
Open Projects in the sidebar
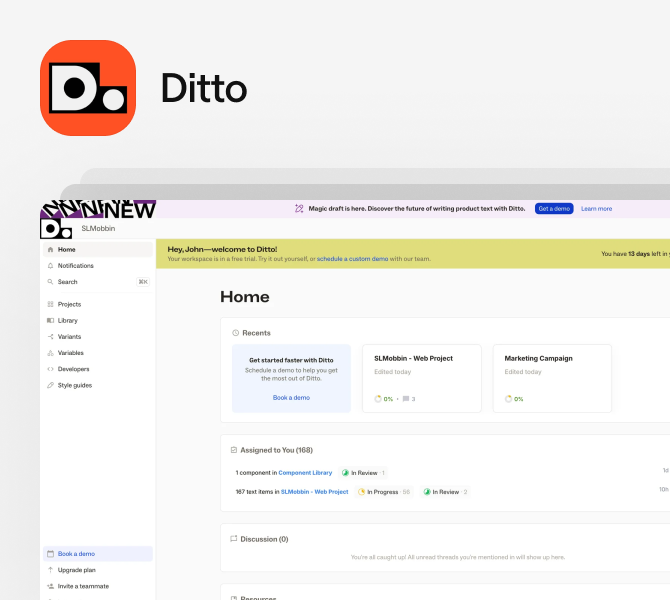click(98, 304)
